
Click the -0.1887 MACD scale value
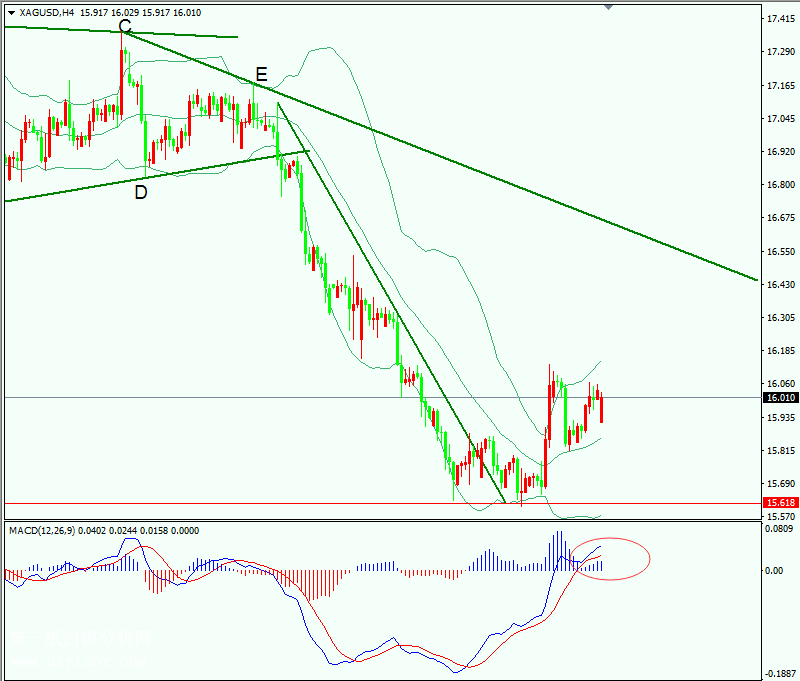(779, 674)
